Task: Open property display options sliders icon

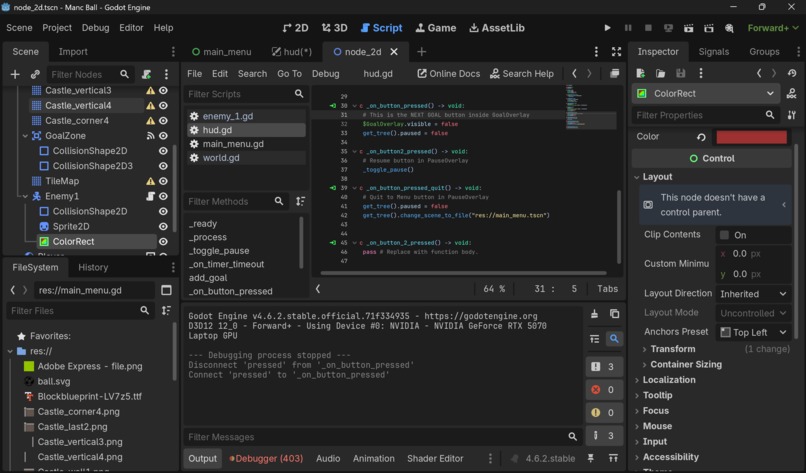Action: coord(792,115)
